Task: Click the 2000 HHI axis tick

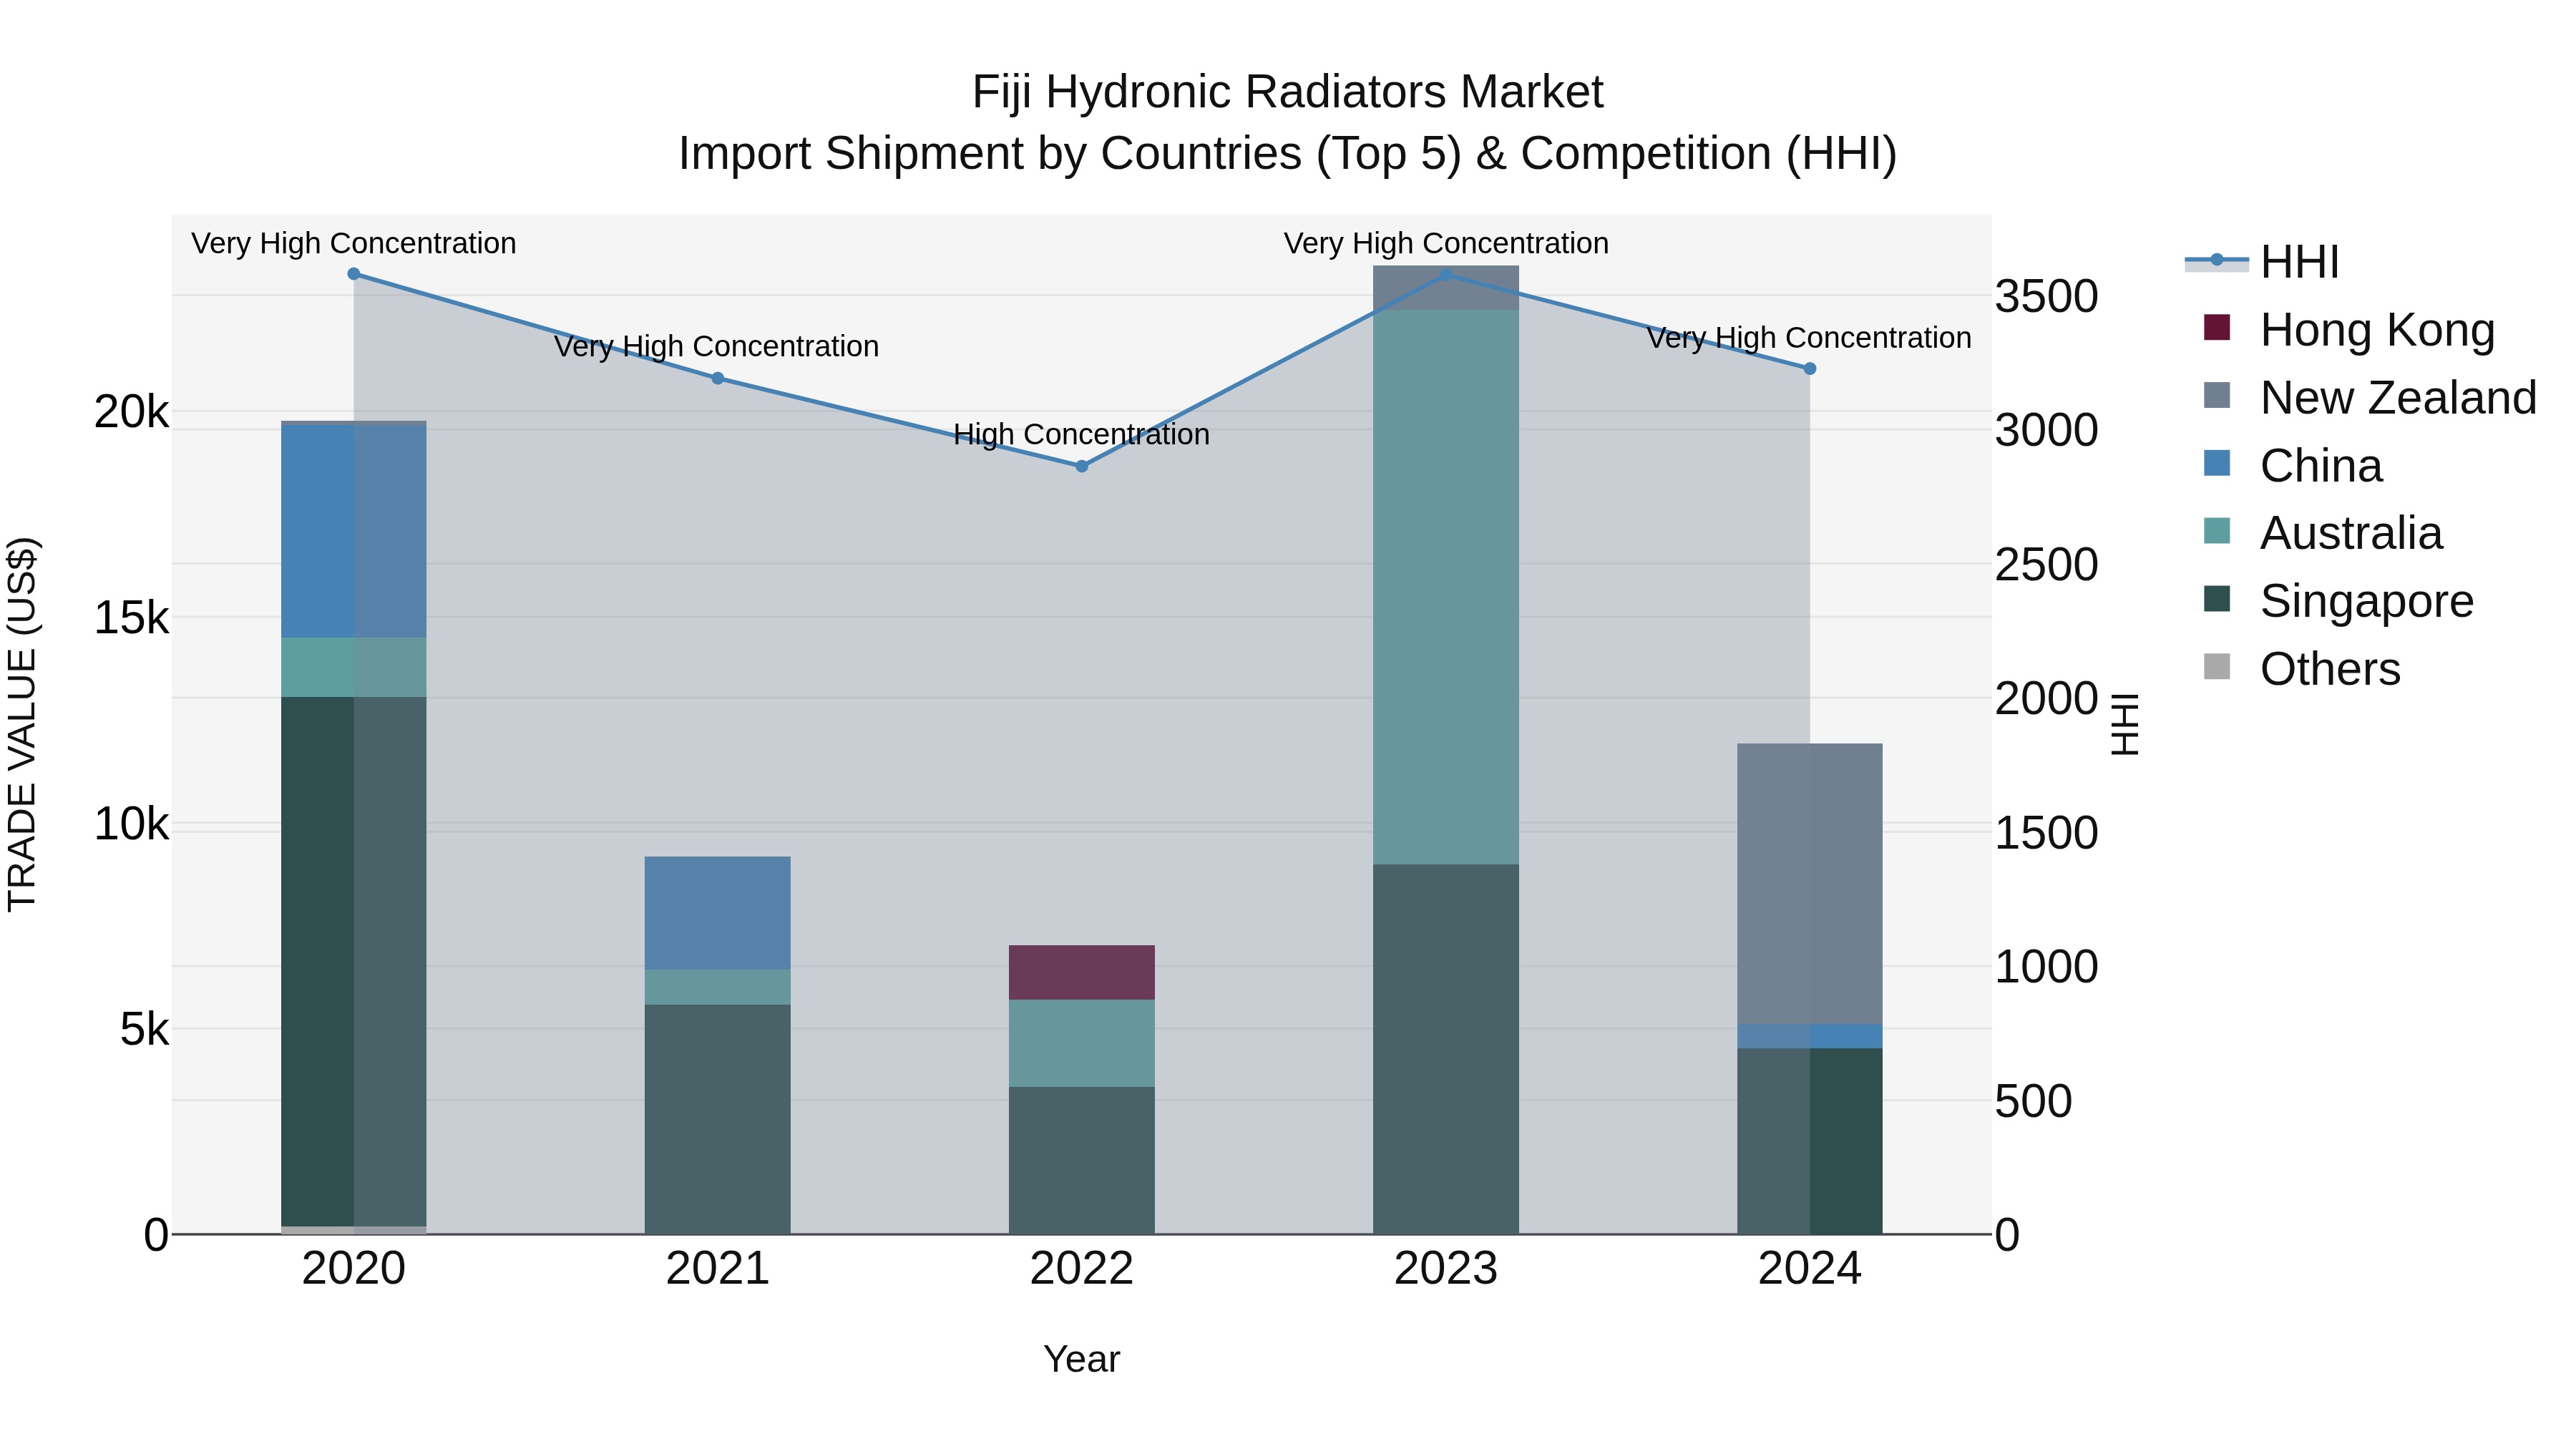Action: pyautogui.click(x=2047, y=698)
